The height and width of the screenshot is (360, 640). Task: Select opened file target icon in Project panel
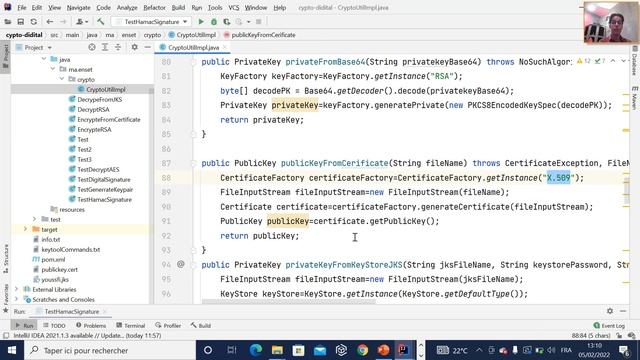click(92, 47)
